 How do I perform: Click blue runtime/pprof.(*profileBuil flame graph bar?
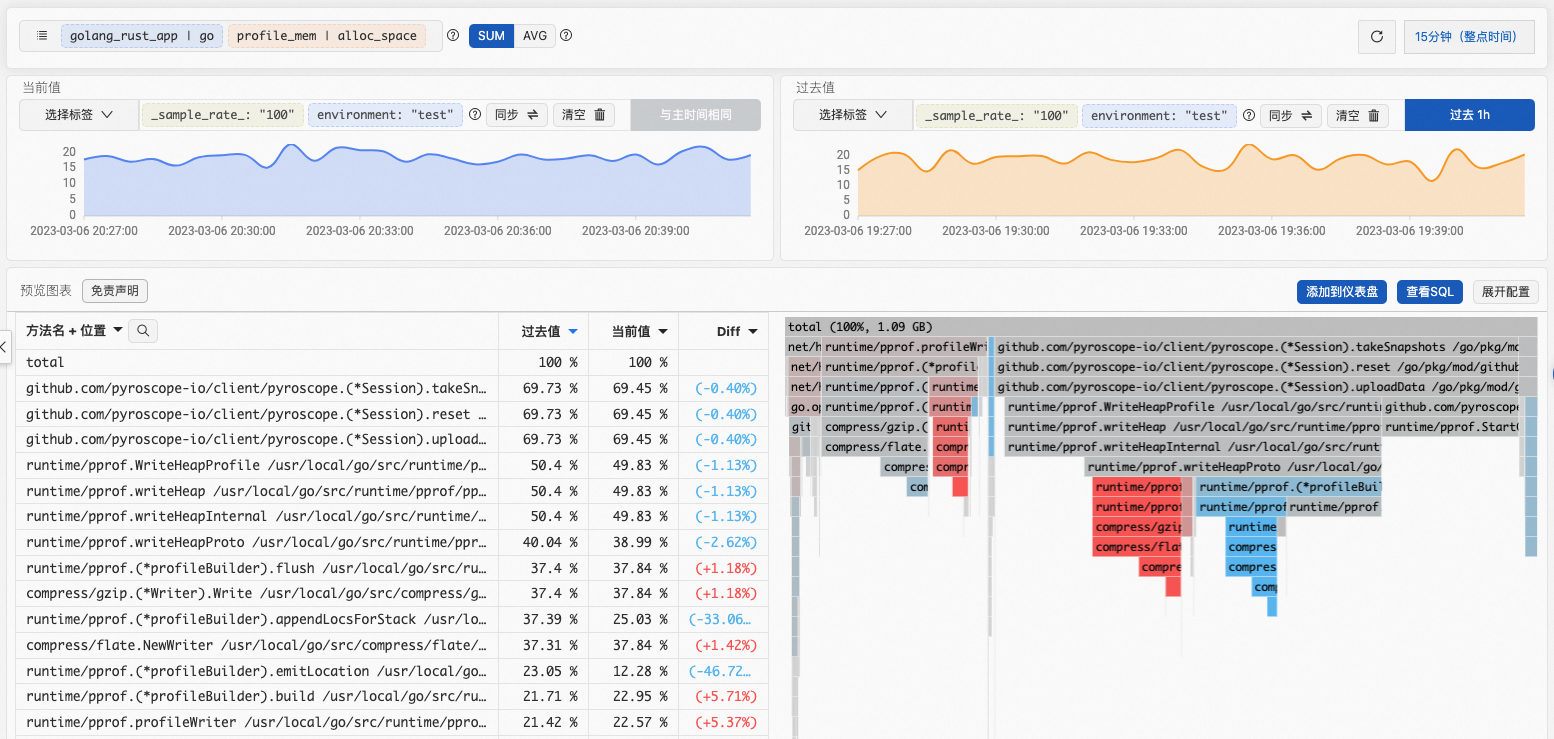click(x=1289, y=487)
